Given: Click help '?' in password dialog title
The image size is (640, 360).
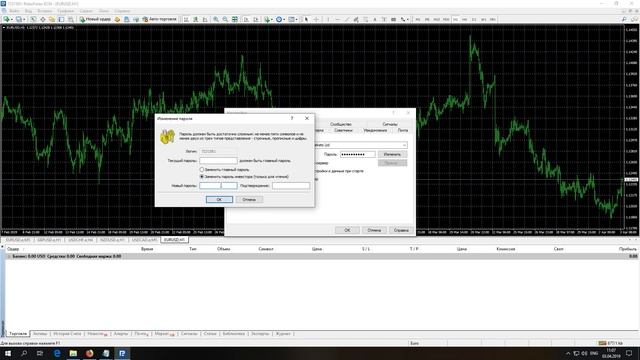Looking at the screenshot, I should coord(292,118).
